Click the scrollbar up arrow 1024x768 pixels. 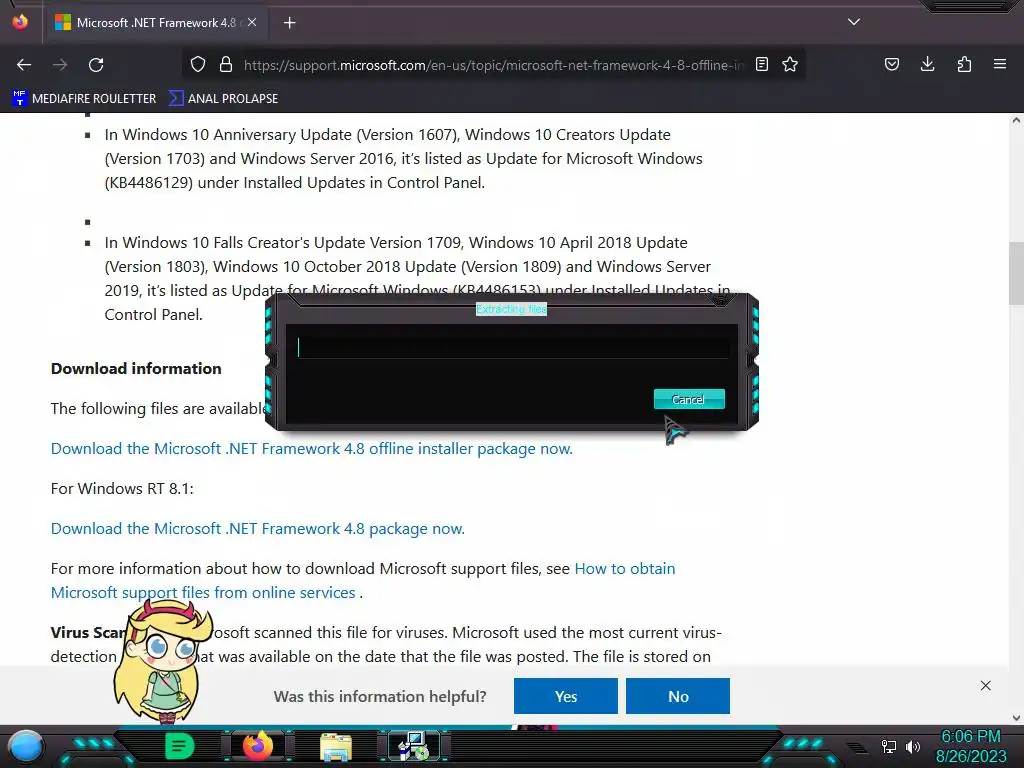1016,120
